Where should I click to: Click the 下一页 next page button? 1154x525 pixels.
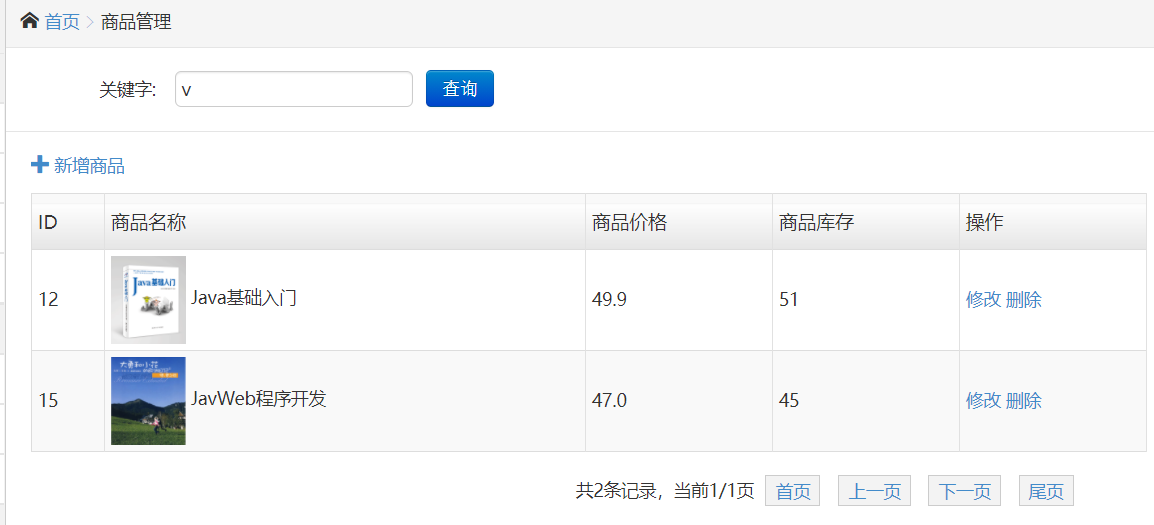pos(964,491)
